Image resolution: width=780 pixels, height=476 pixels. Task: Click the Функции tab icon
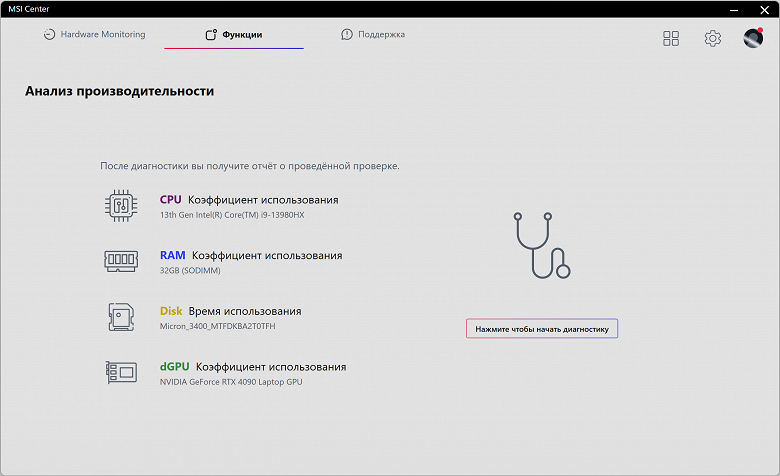211,34
